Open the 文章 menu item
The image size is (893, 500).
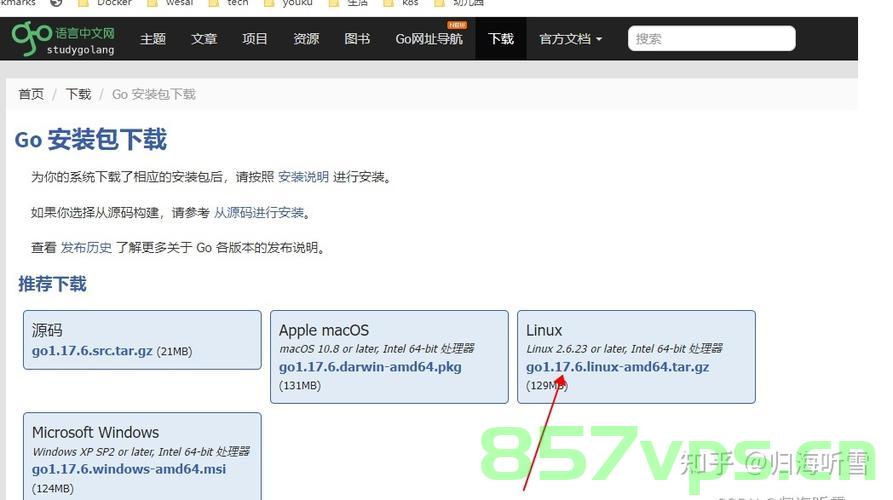204,39
